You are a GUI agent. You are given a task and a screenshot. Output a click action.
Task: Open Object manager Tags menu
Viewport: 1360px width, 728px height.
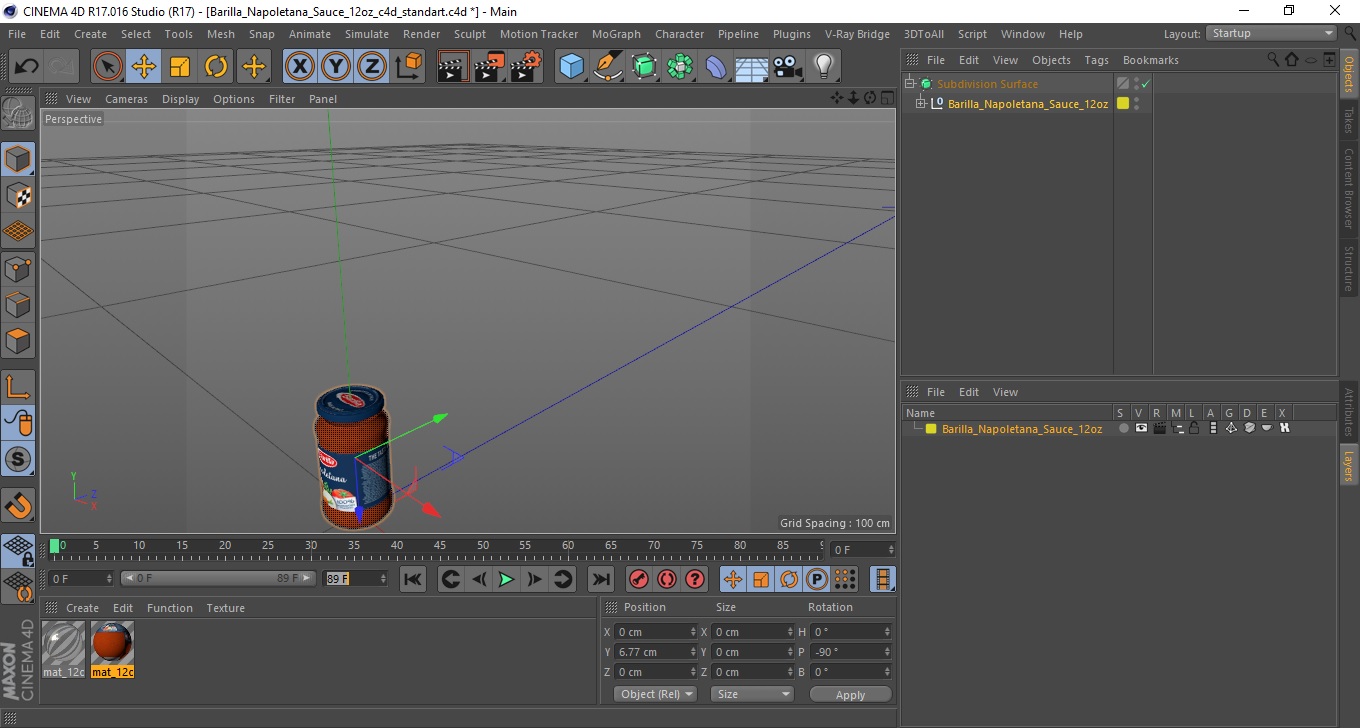[x=1096, y=60]
